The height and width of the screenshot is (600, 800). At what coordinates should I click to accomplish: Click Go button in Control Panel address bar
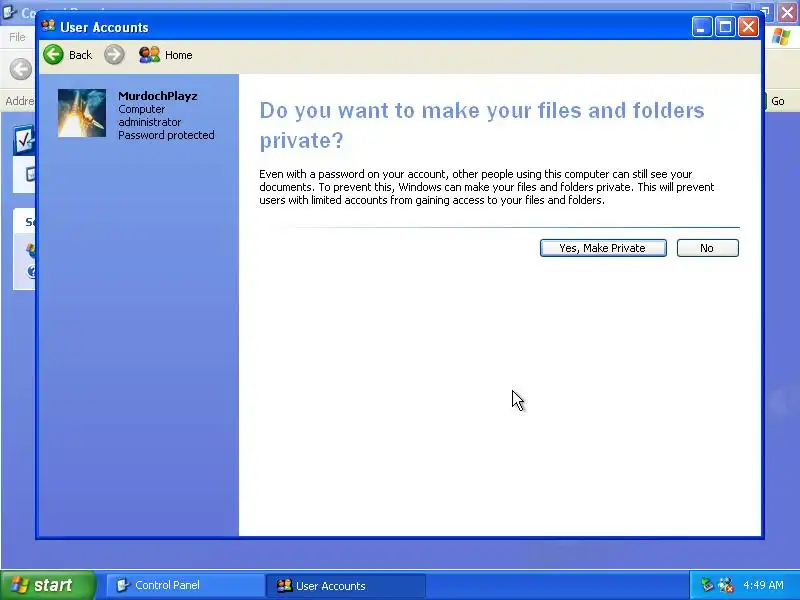778,101
